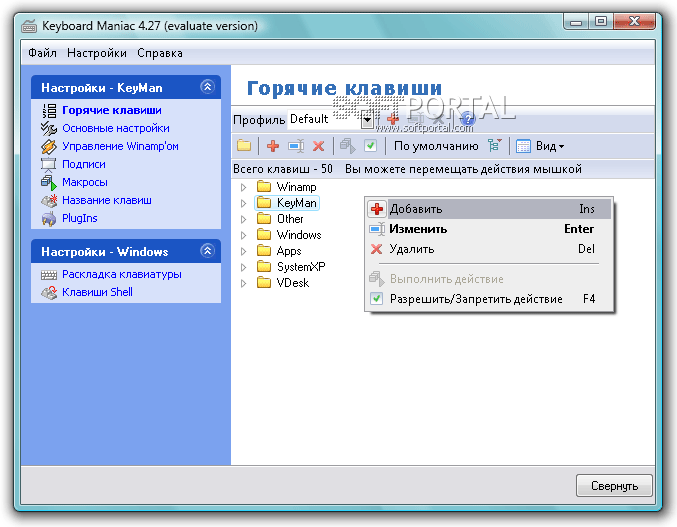Open Основные настройки link
Viewport: 677px width, 527px height.
pyautogui.click(x=116, y=128)
